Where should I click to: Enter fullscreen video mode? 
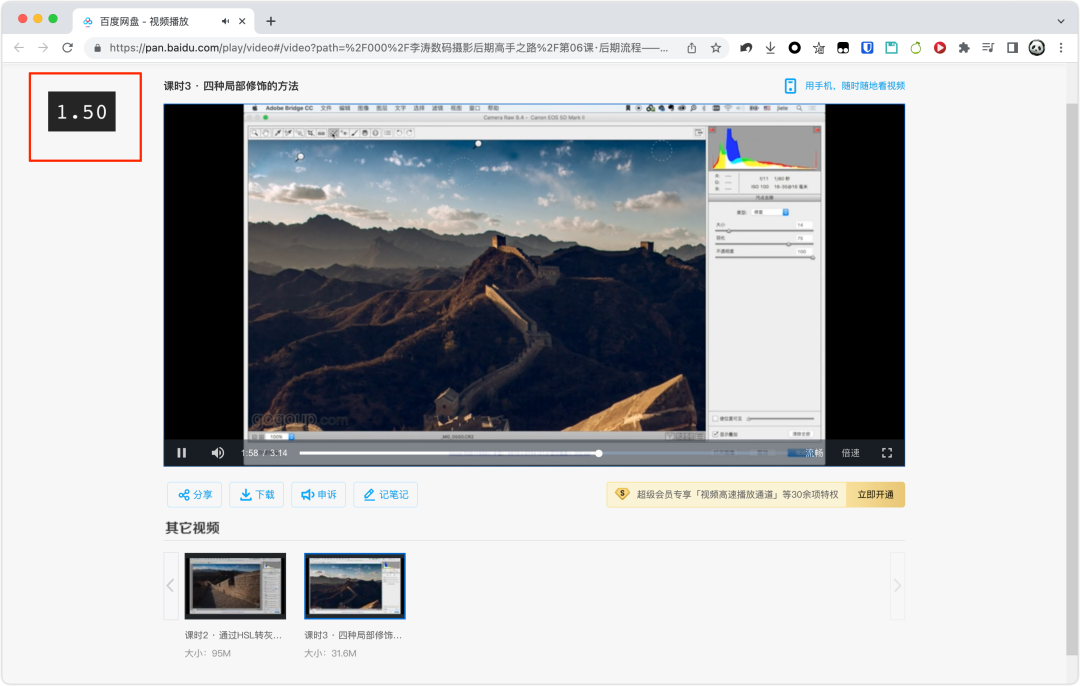887,453
